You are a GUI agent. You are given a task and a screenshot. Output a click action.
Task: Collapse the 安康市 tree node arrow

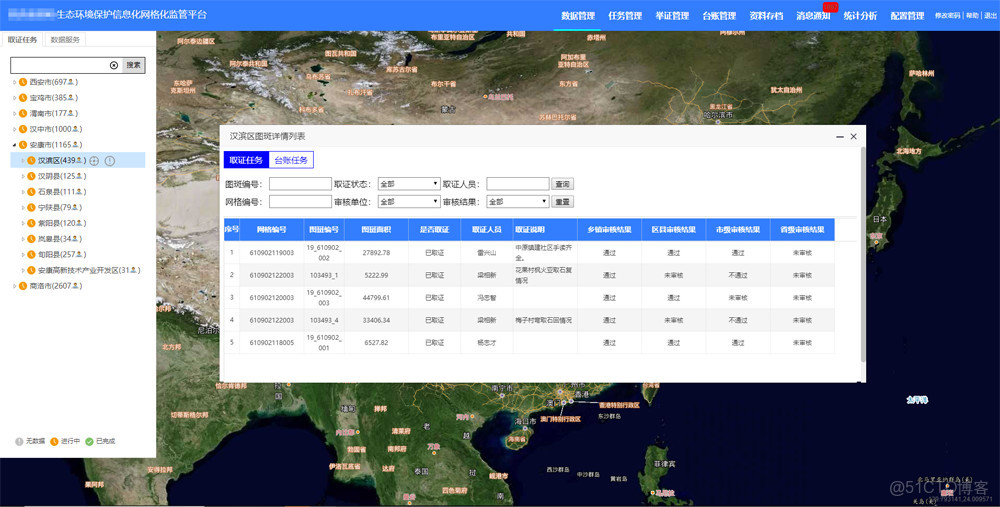coord(15,145)
